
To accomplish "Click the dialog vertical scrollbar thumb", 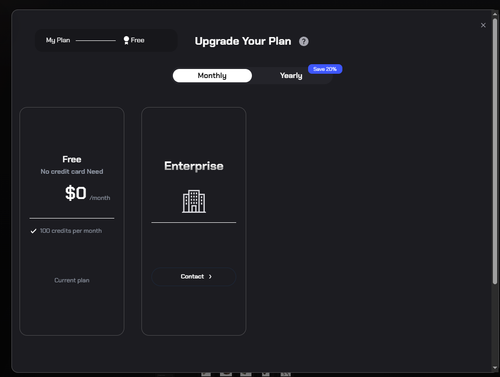I will pyautogui.click(x=495, y=151).
